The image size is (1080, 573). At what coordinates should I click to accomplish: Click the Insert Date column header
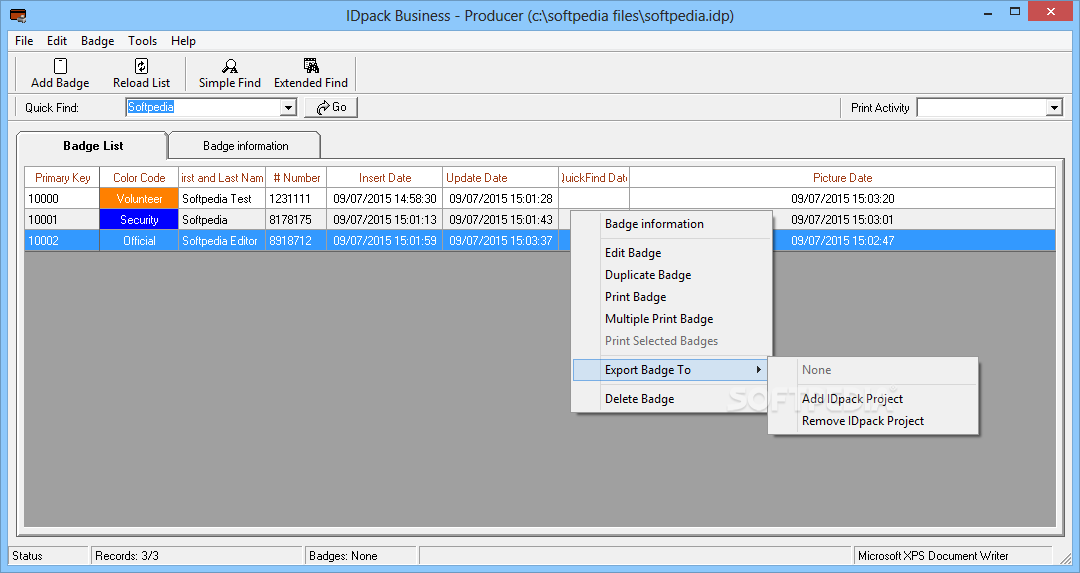tap(384, 178)
